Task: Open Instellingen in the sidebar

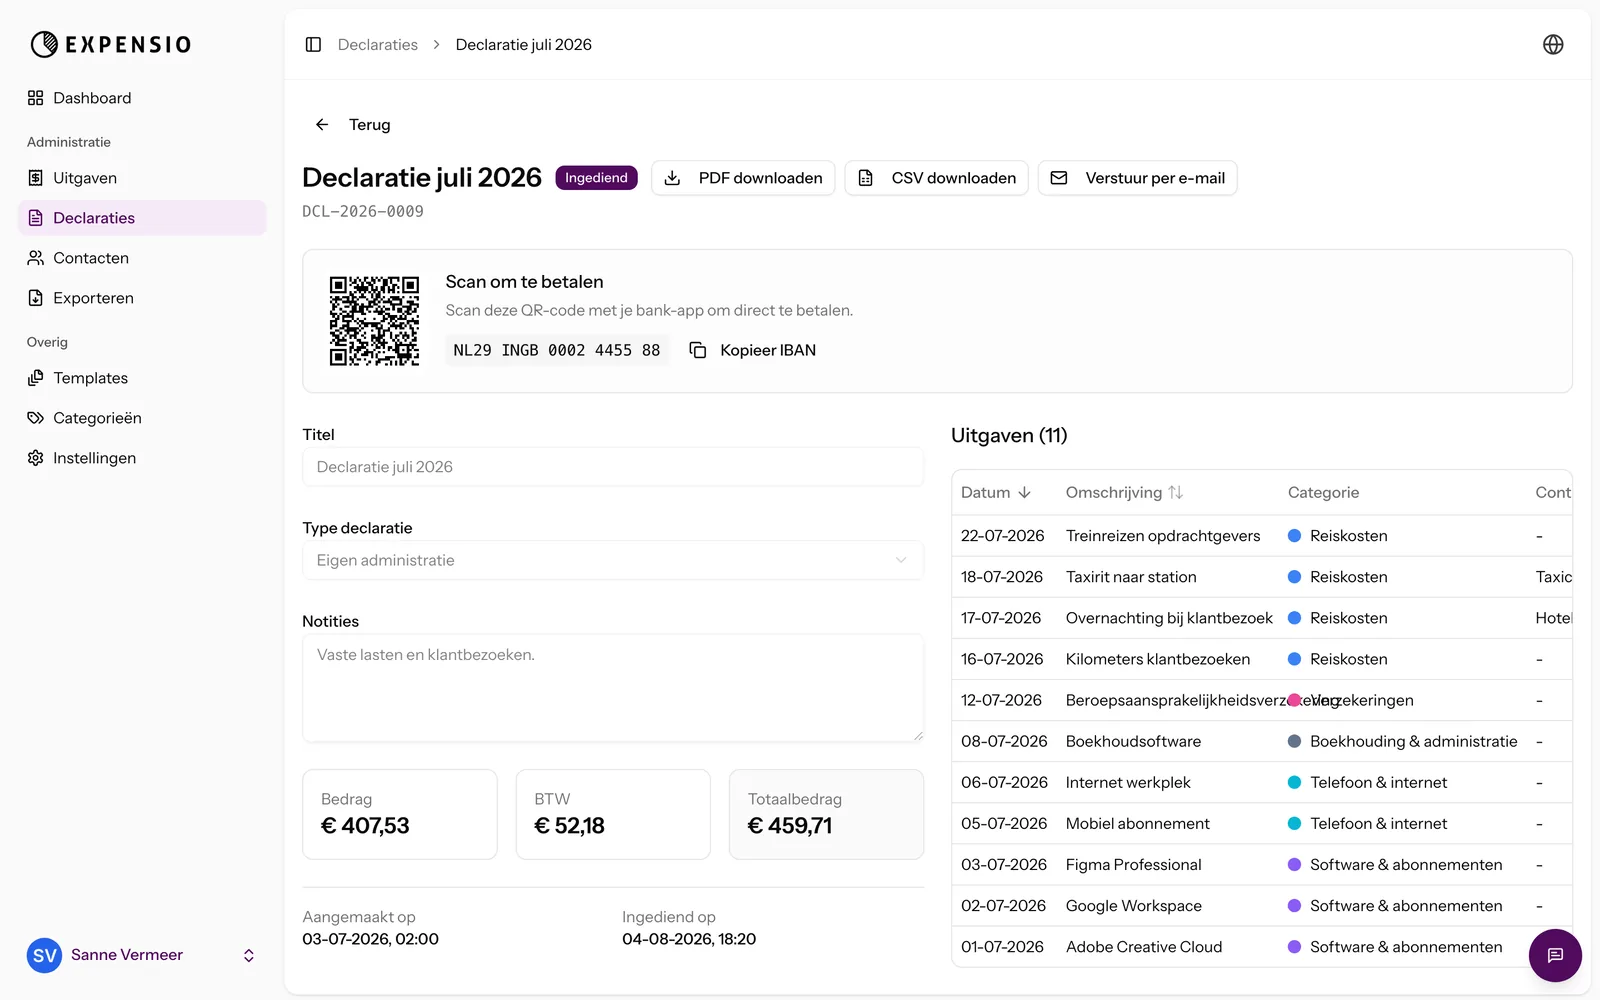Action: [142, 458]
